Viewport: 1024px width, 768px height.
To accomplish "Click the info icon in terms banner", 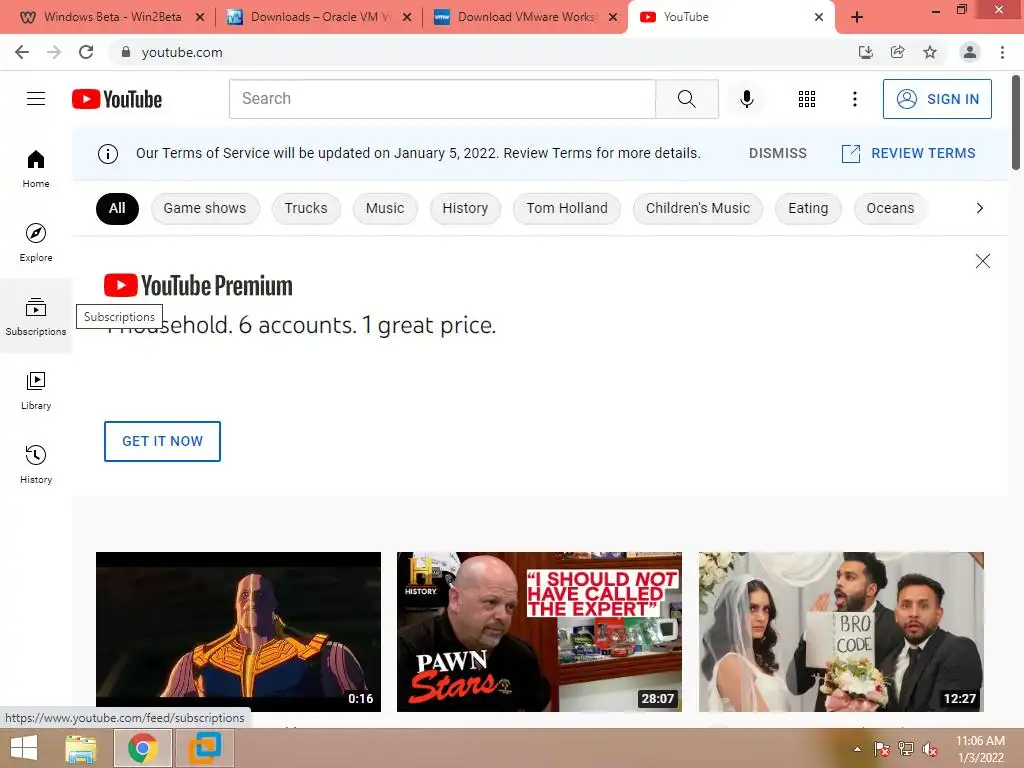I will (x=108, y=153).
